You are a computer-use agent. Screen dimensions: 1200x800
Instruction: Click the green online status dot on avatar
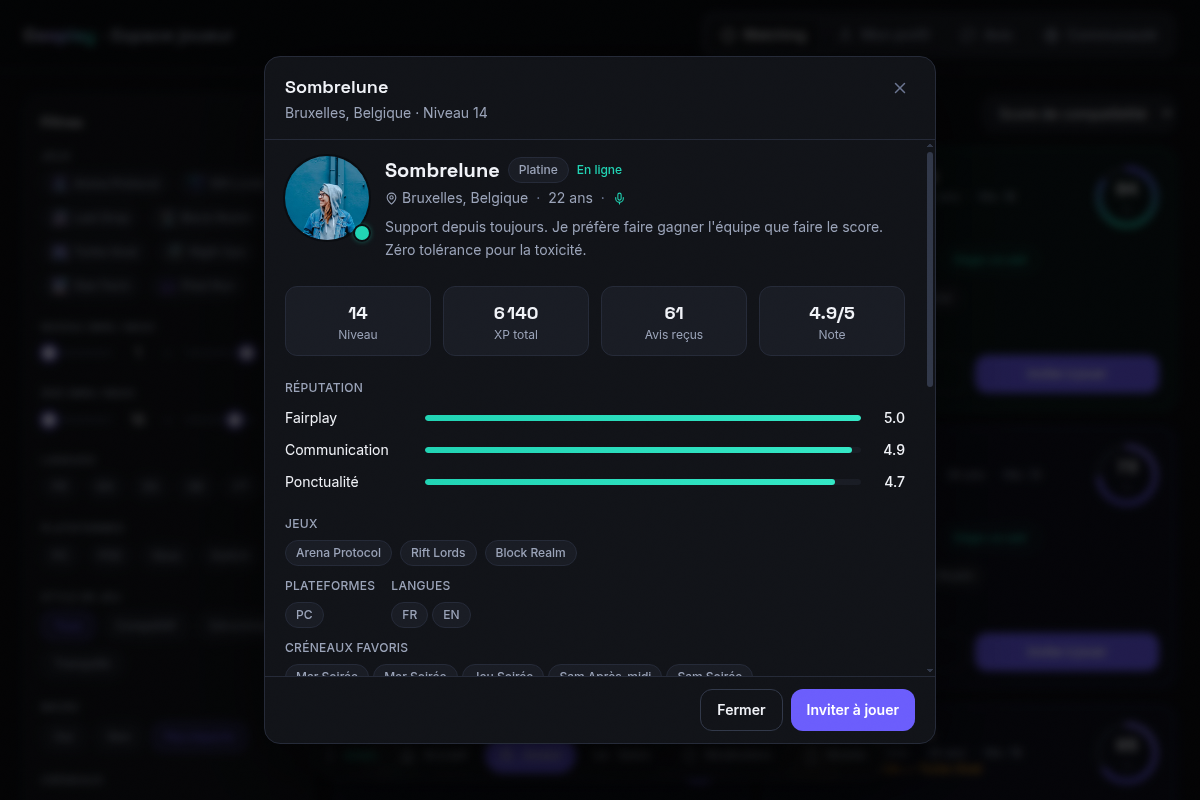pos(362,233)
